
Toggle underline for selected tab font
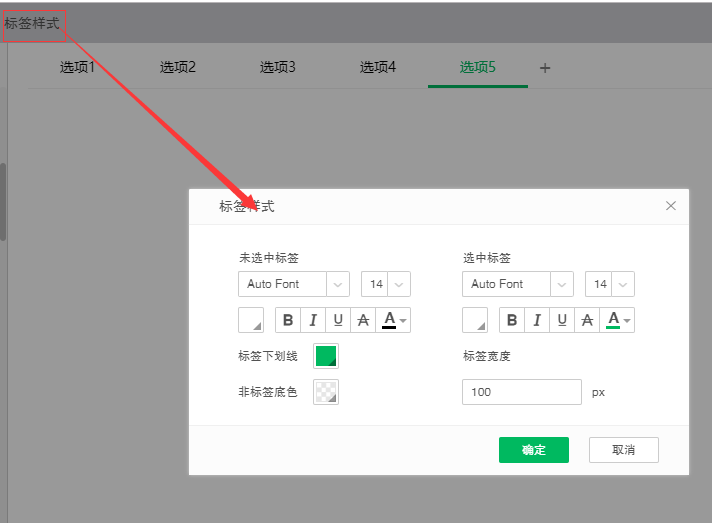click(562, 320)
